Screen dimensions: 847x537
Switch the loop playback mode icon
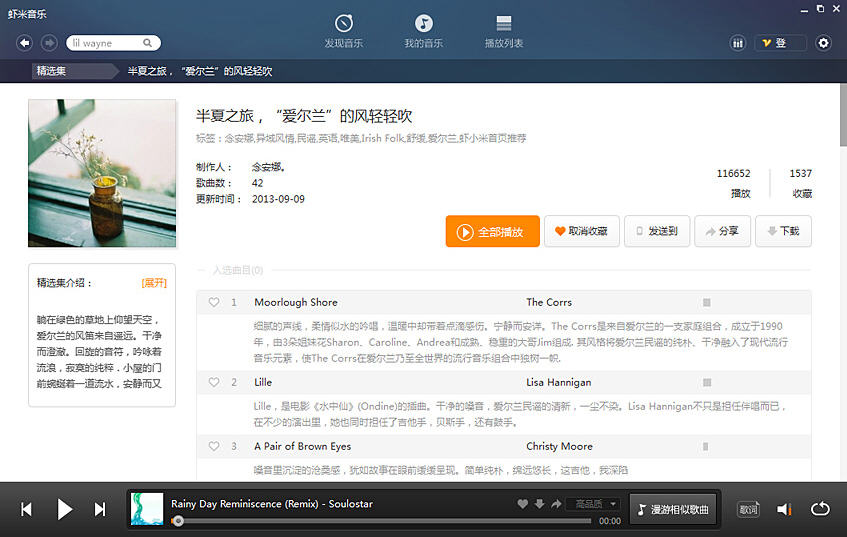(x=820, y=509)
